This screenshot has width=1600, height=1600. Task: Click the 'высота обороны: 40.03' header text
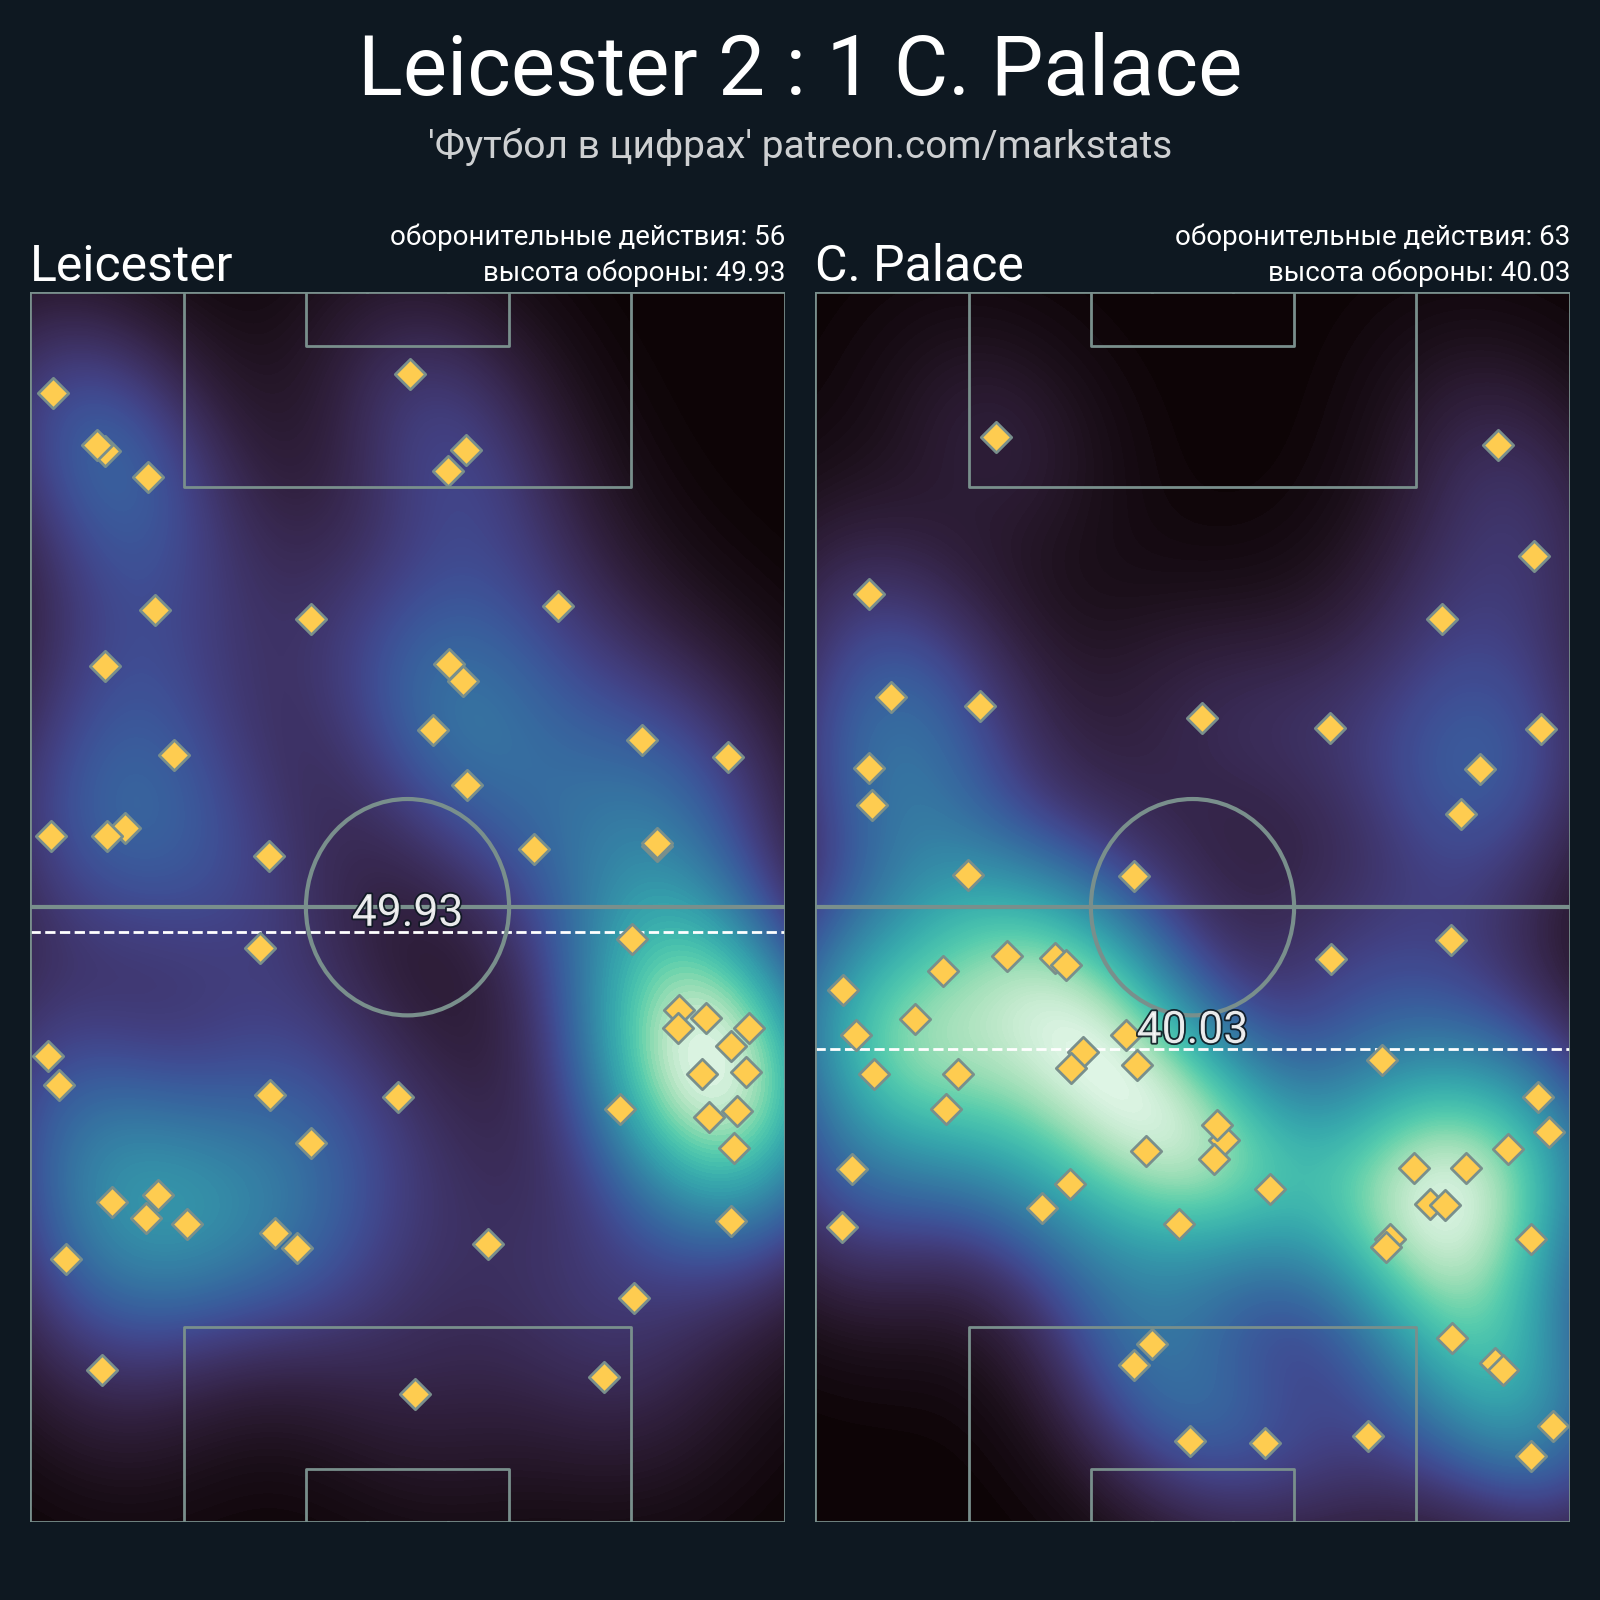pos(1419,272)
